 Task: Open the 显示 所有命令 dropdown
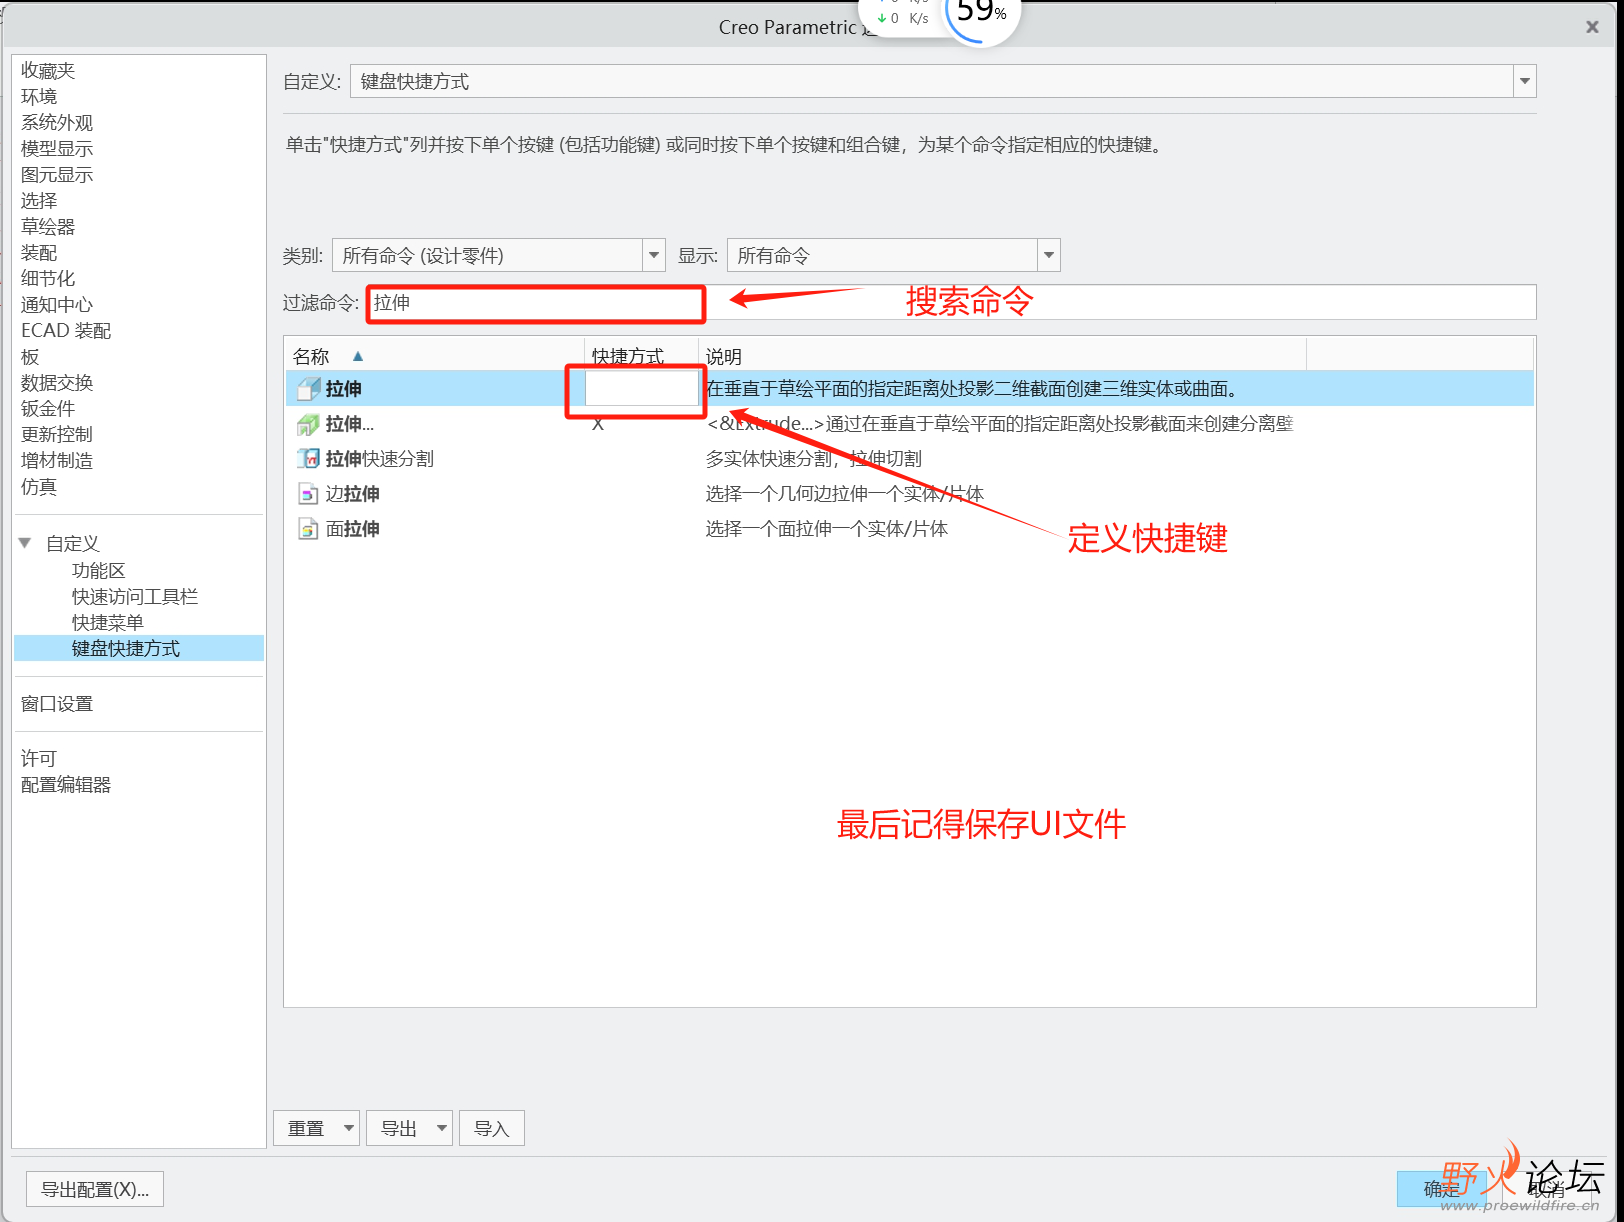point(1048,255)
